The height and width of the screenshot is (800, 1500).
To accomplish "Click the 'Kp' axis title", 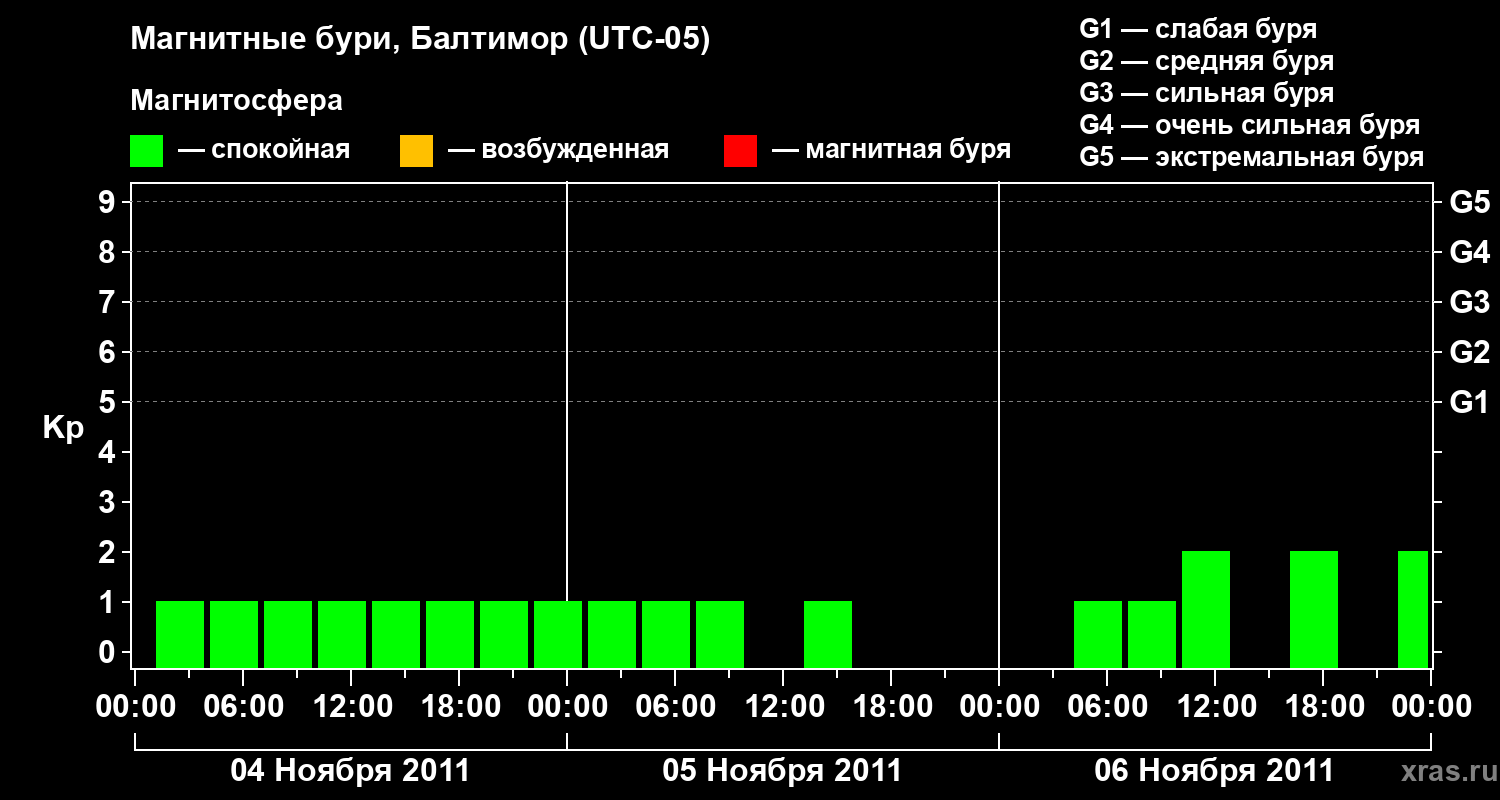I will point(63,429).
